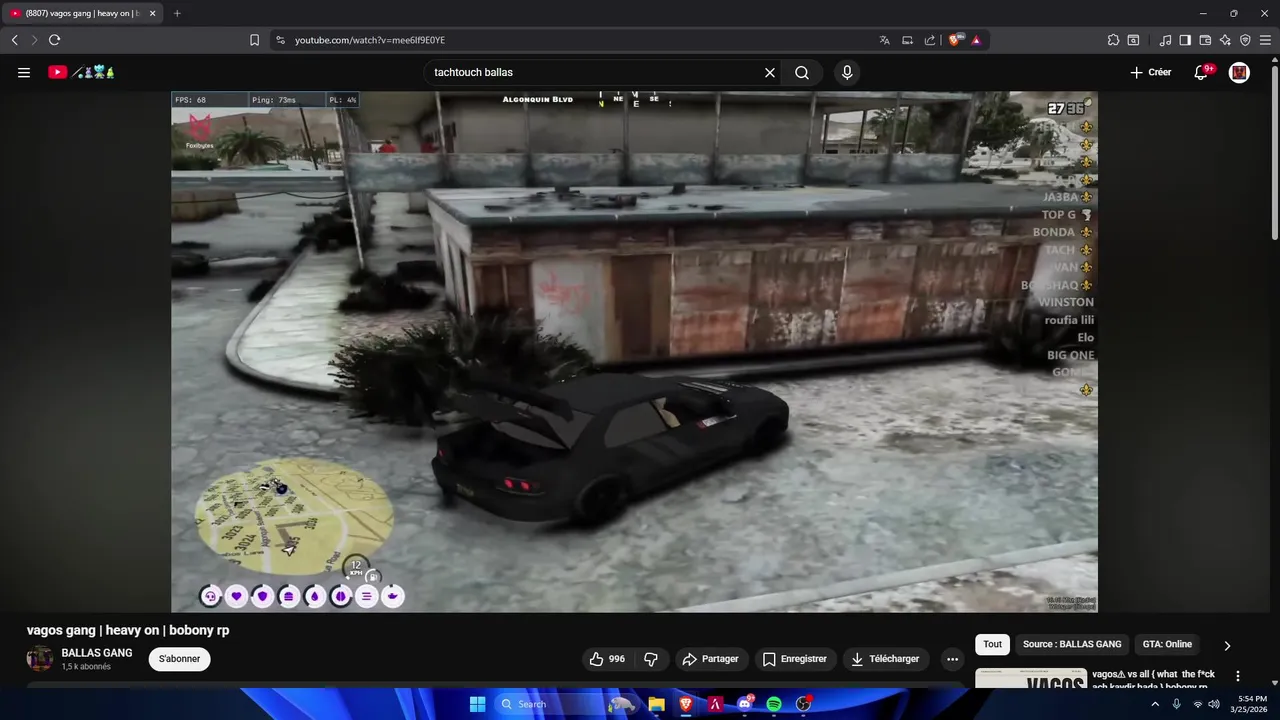Open Brave VPN shield icon

click(1245, 40)
